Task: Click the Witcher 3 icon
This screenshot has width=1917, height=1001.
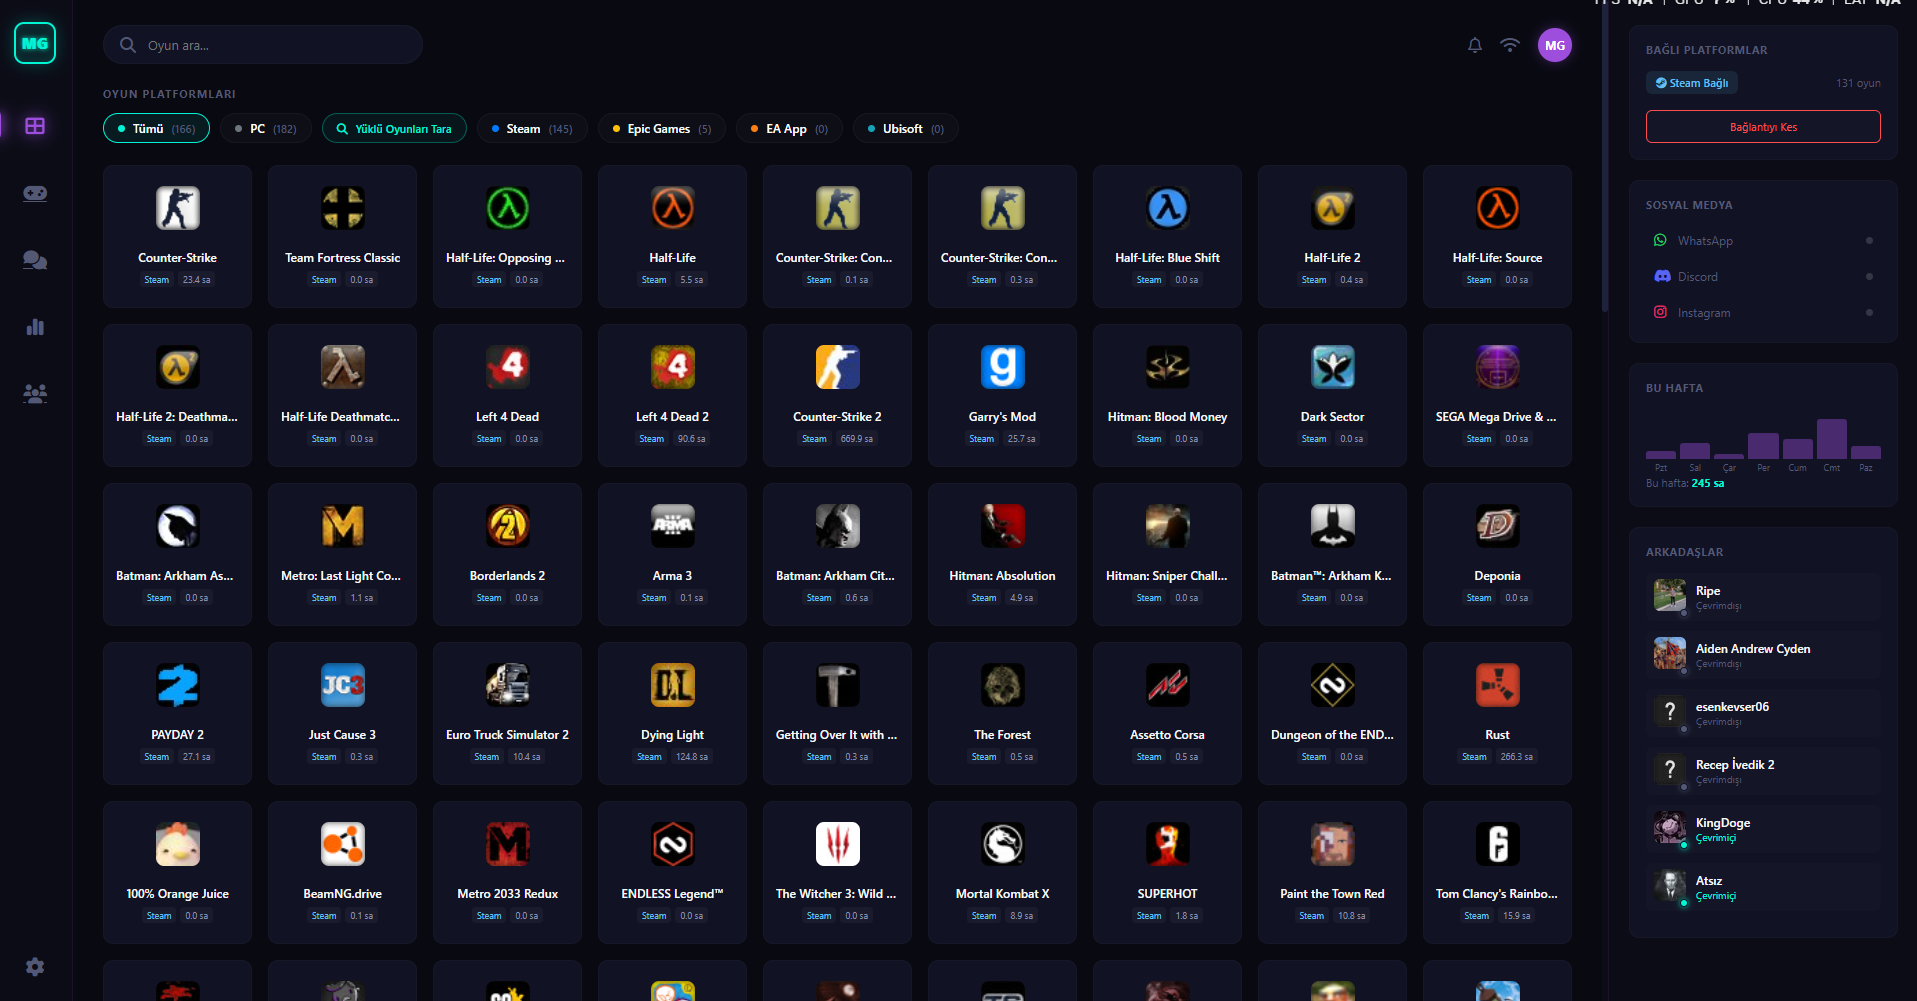Action: point(838,844)
